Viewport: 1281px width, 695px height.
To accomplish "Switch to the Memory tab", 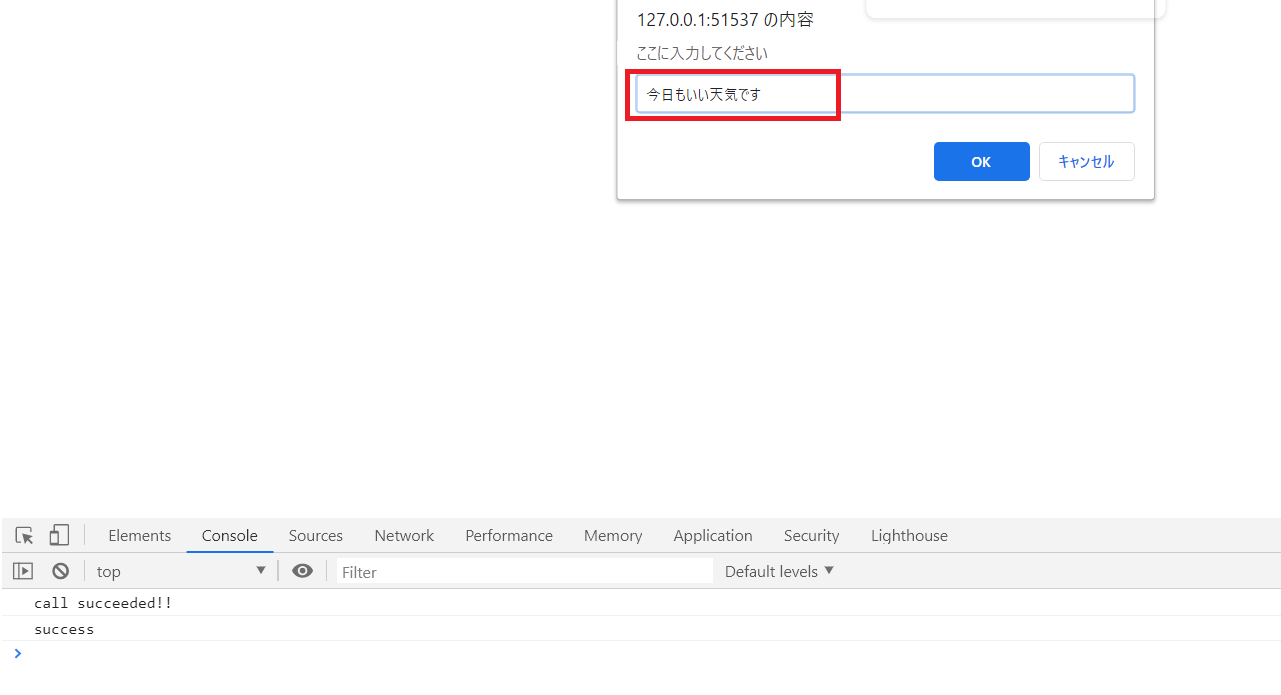I will tap(613, 535).
